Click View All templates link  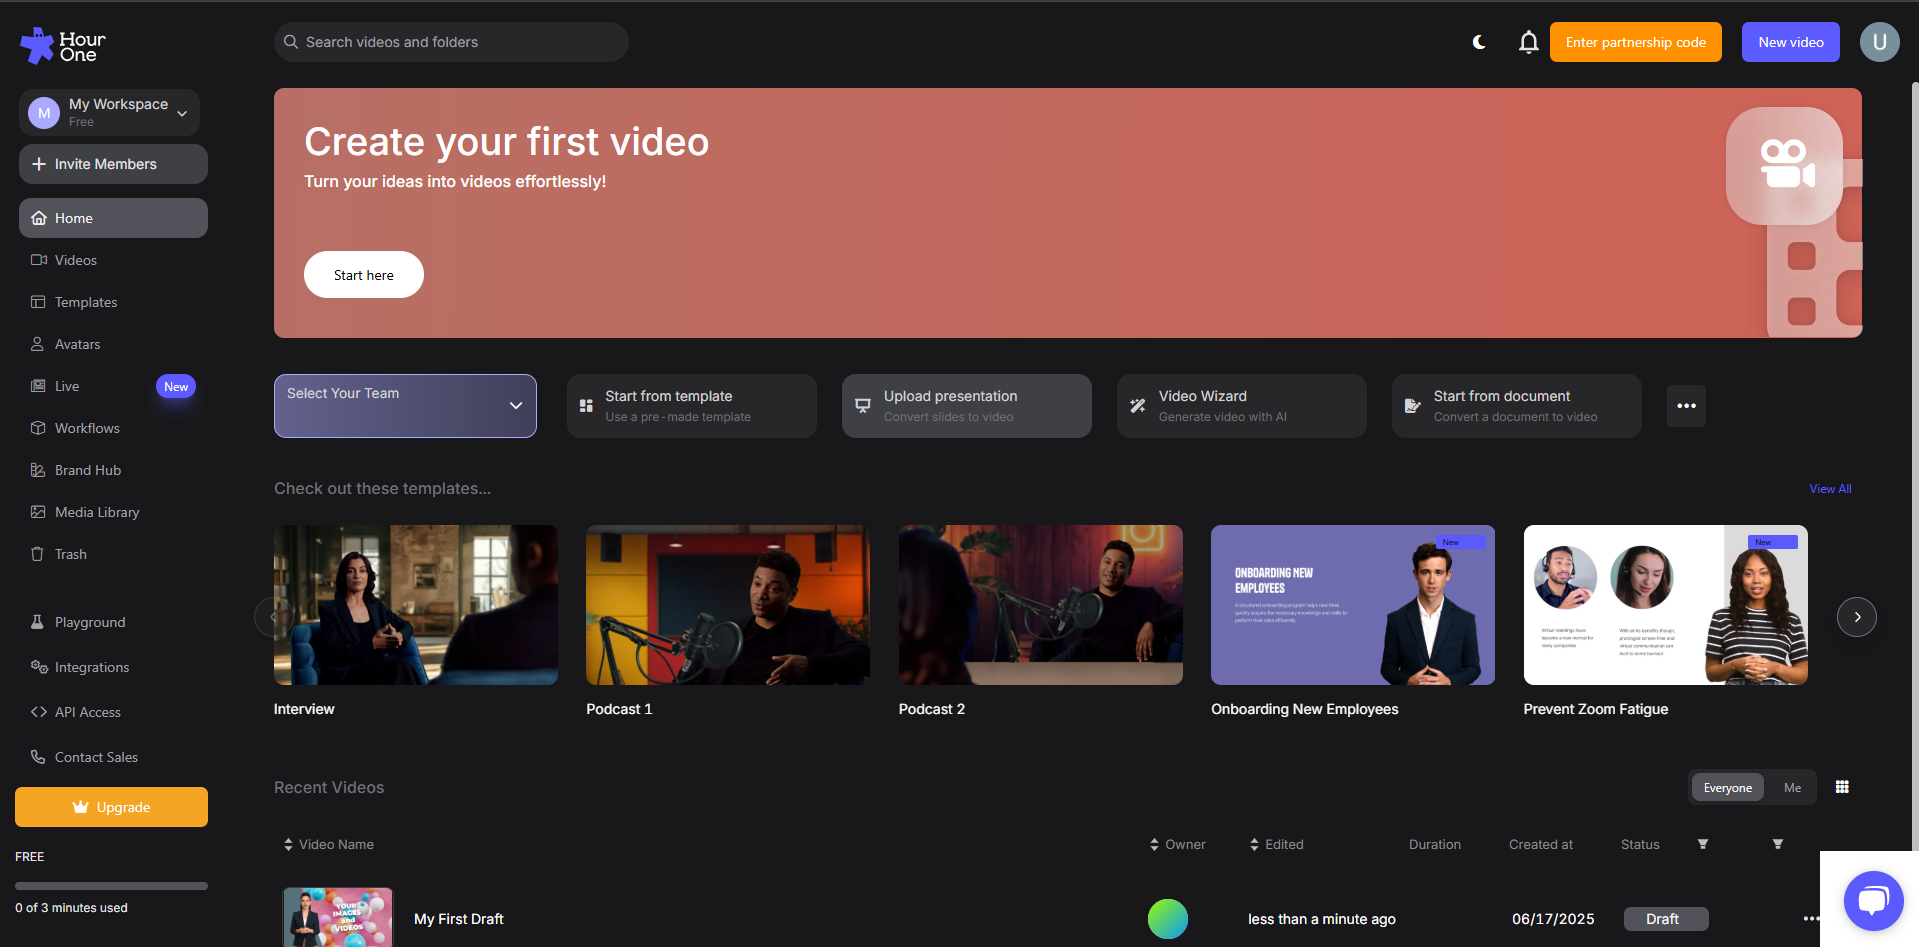point(1829,488)
